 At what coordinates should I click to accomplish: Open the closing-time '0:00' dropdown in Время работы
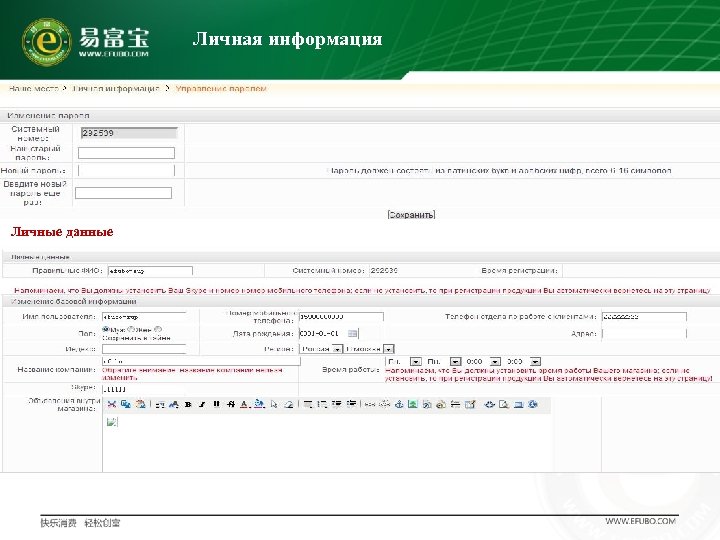523,362
